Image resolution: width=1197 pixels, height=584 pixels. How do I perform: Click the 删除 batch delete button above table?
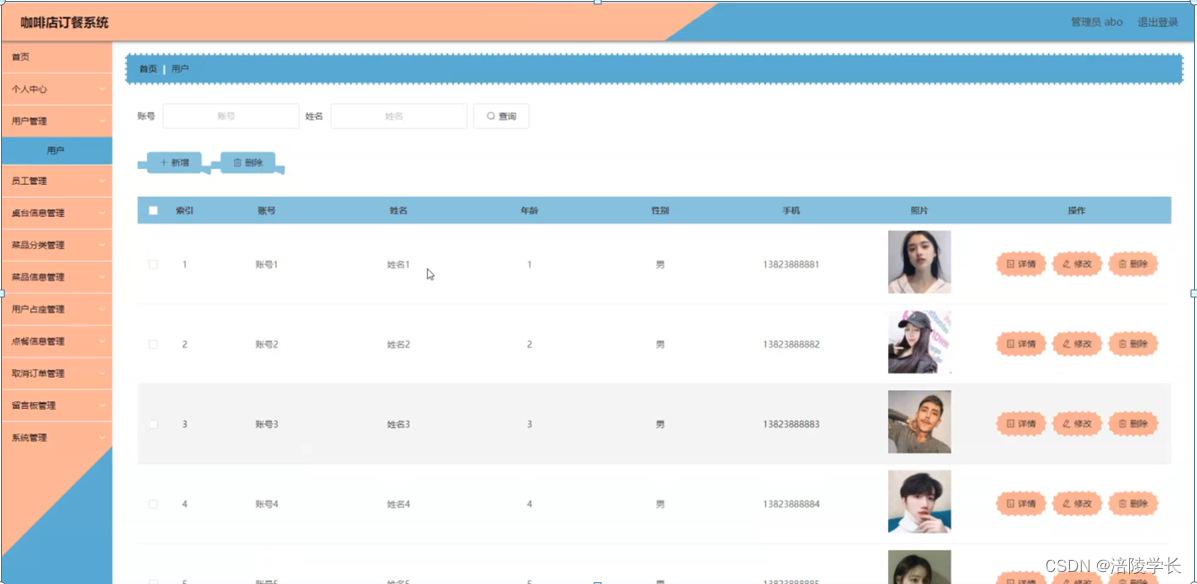pos(247,163)
